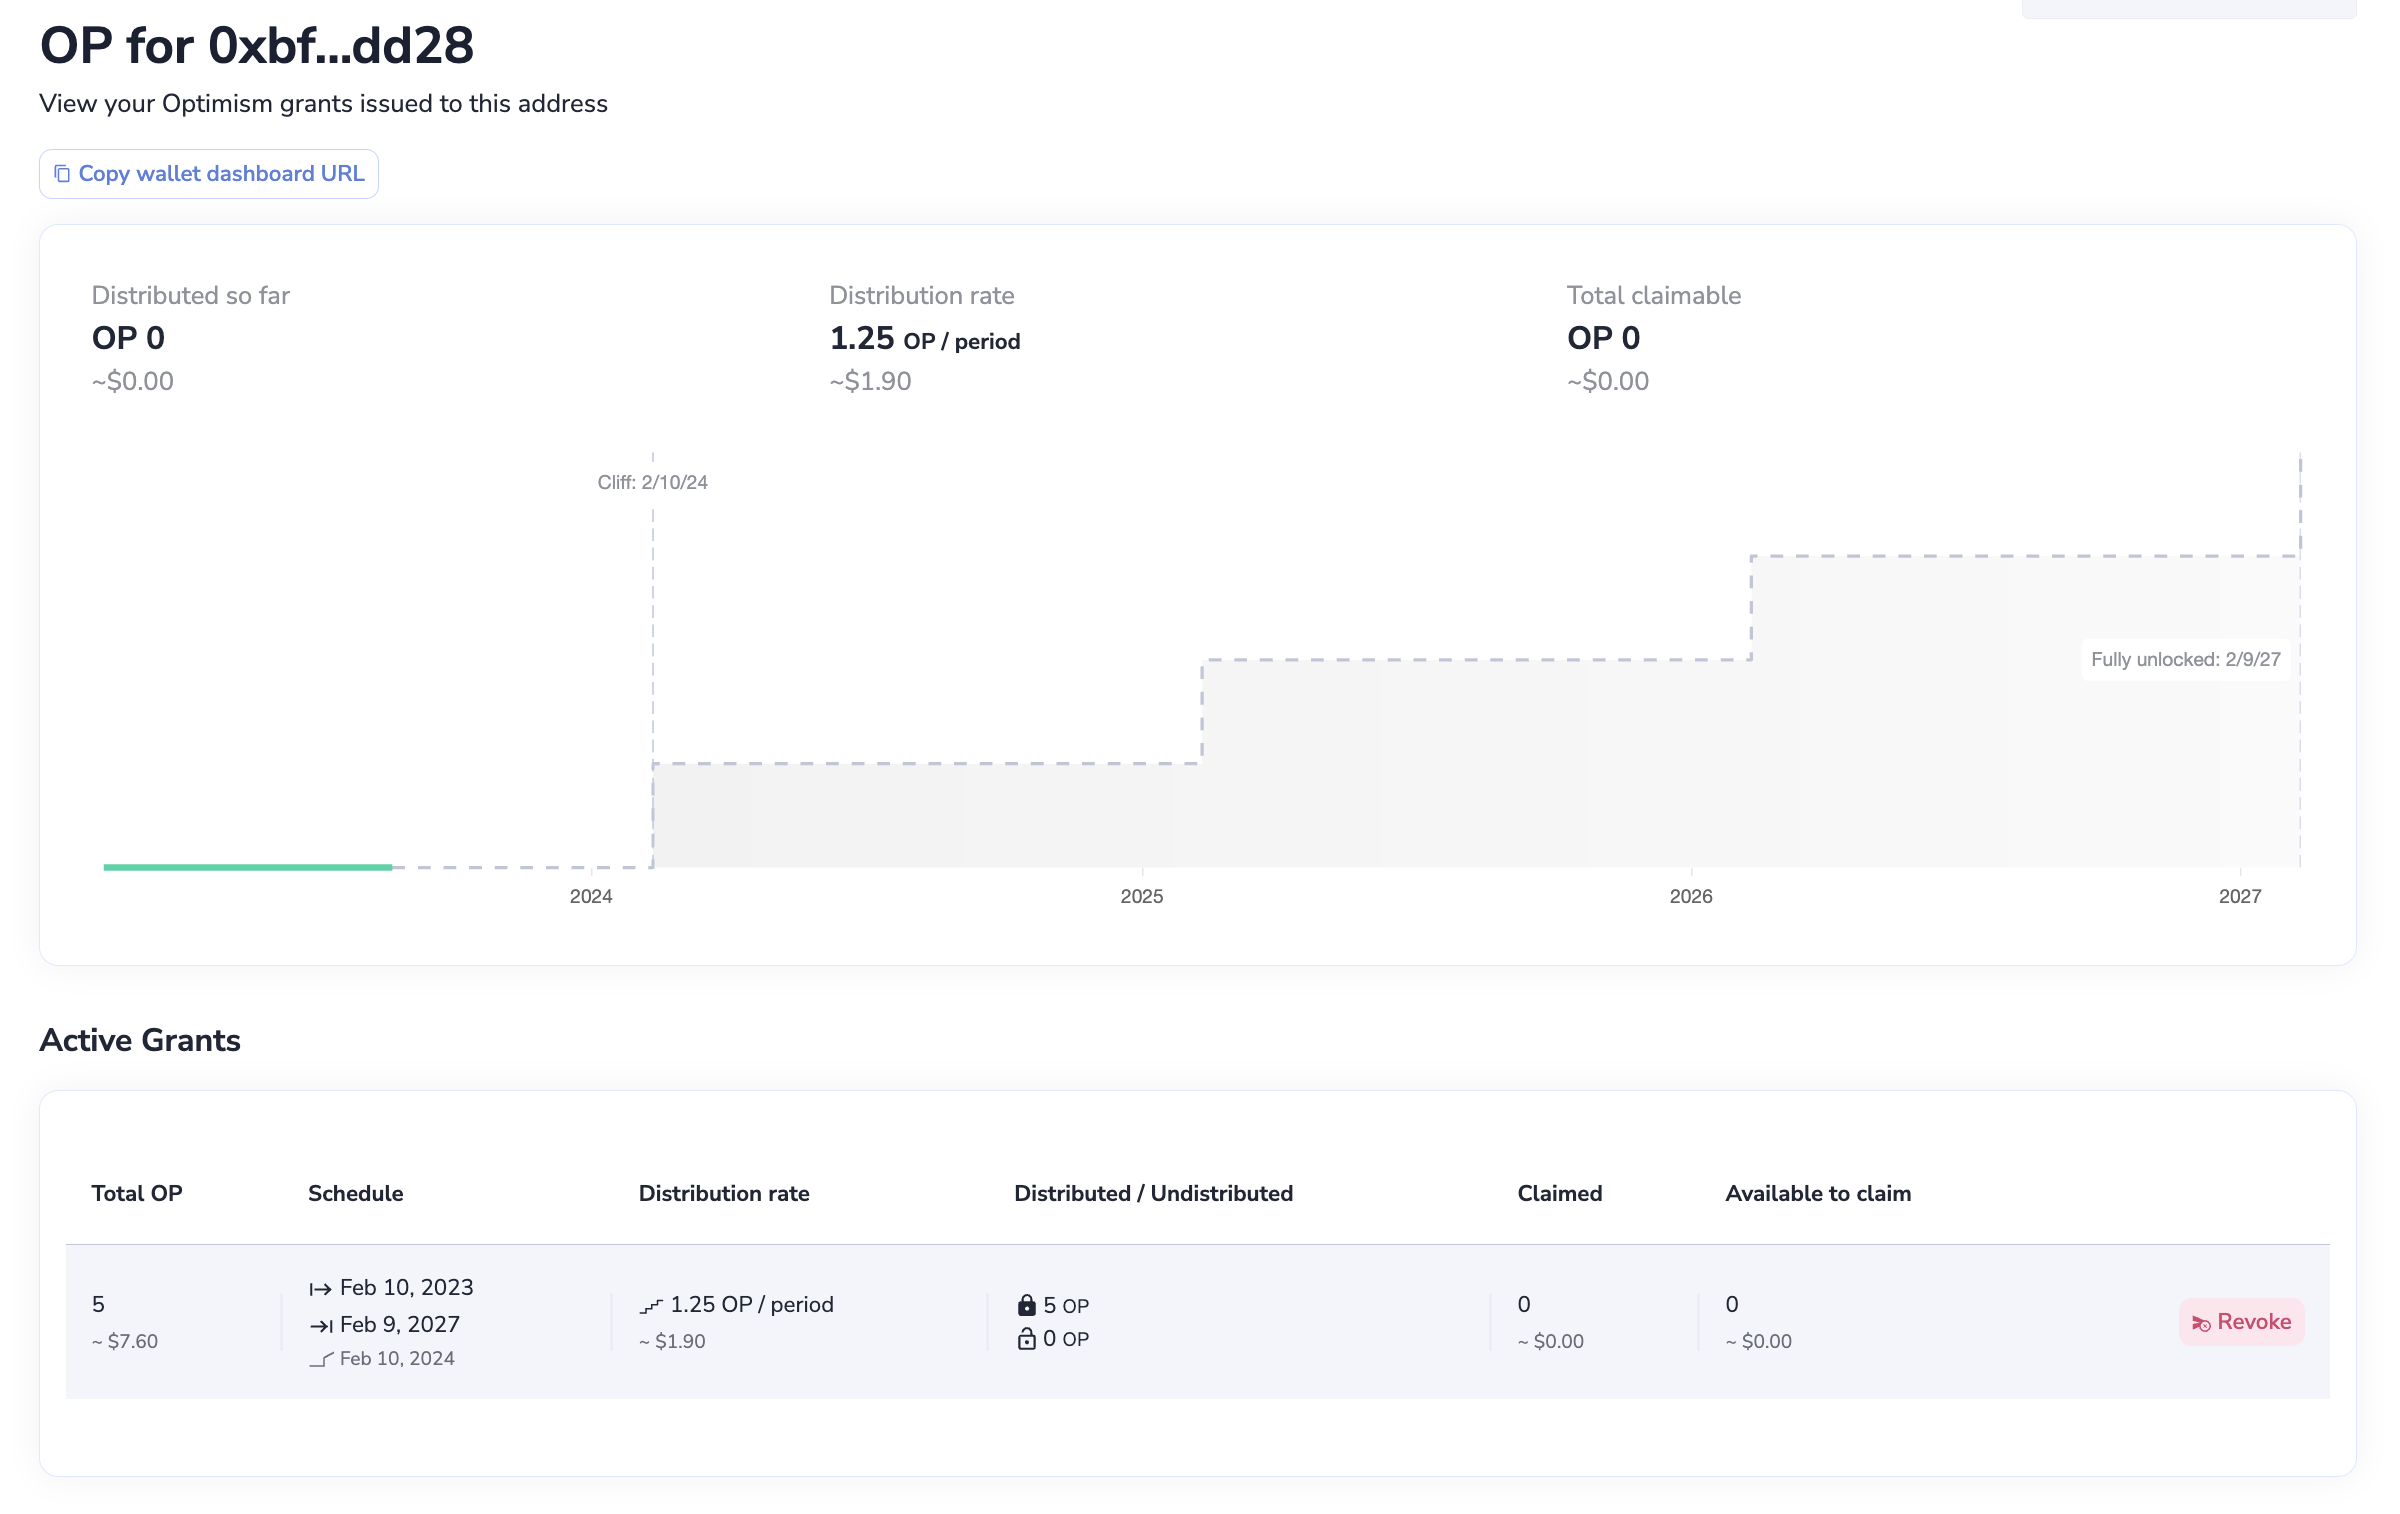Click the step icon beside 1.25 OP / period
This screenshot has height=1514, width=2400.
click(x=651, y=1306)
